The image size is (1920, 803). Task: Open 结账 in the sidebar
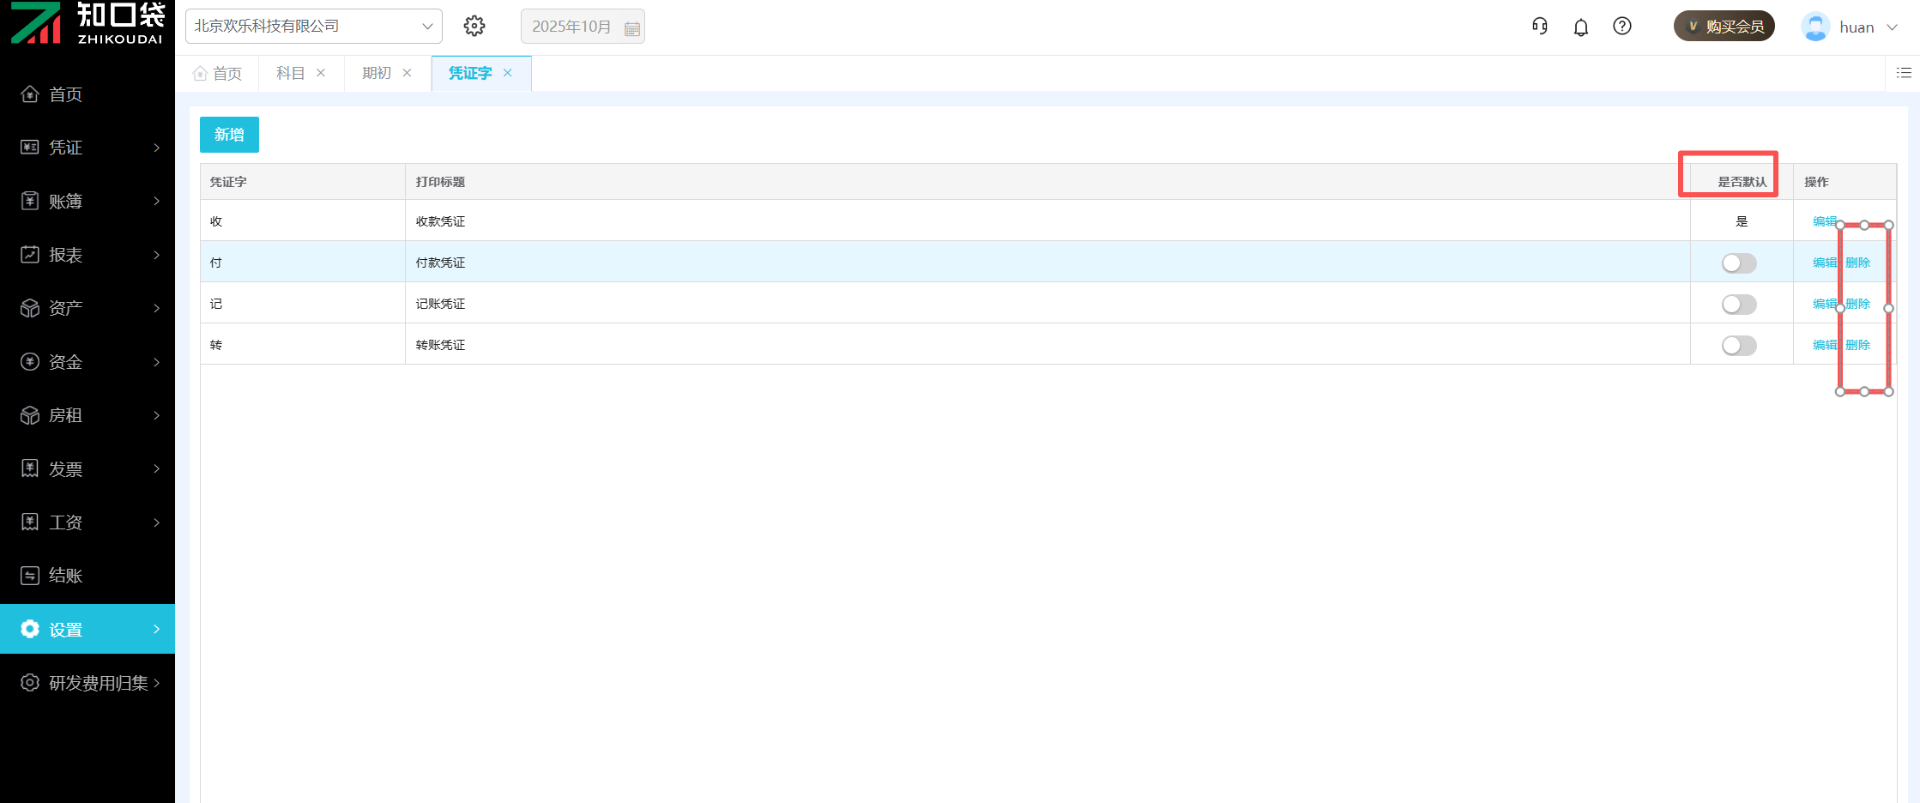(66, 575)
